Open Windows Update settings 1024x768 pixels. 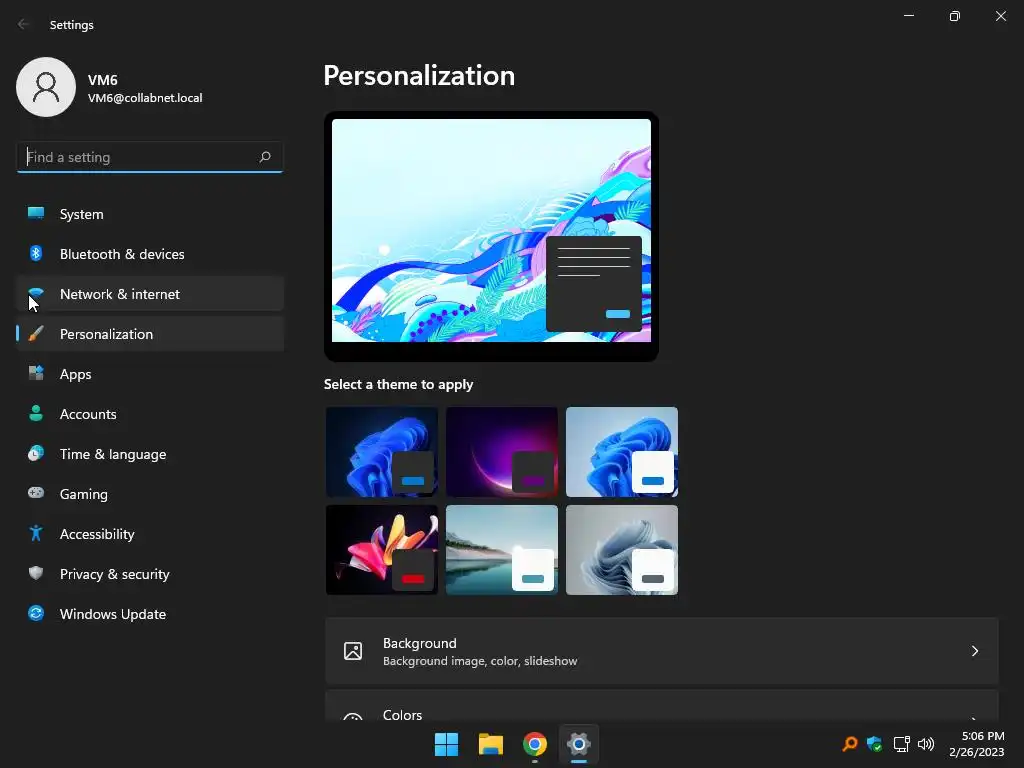tap(150, 614)
